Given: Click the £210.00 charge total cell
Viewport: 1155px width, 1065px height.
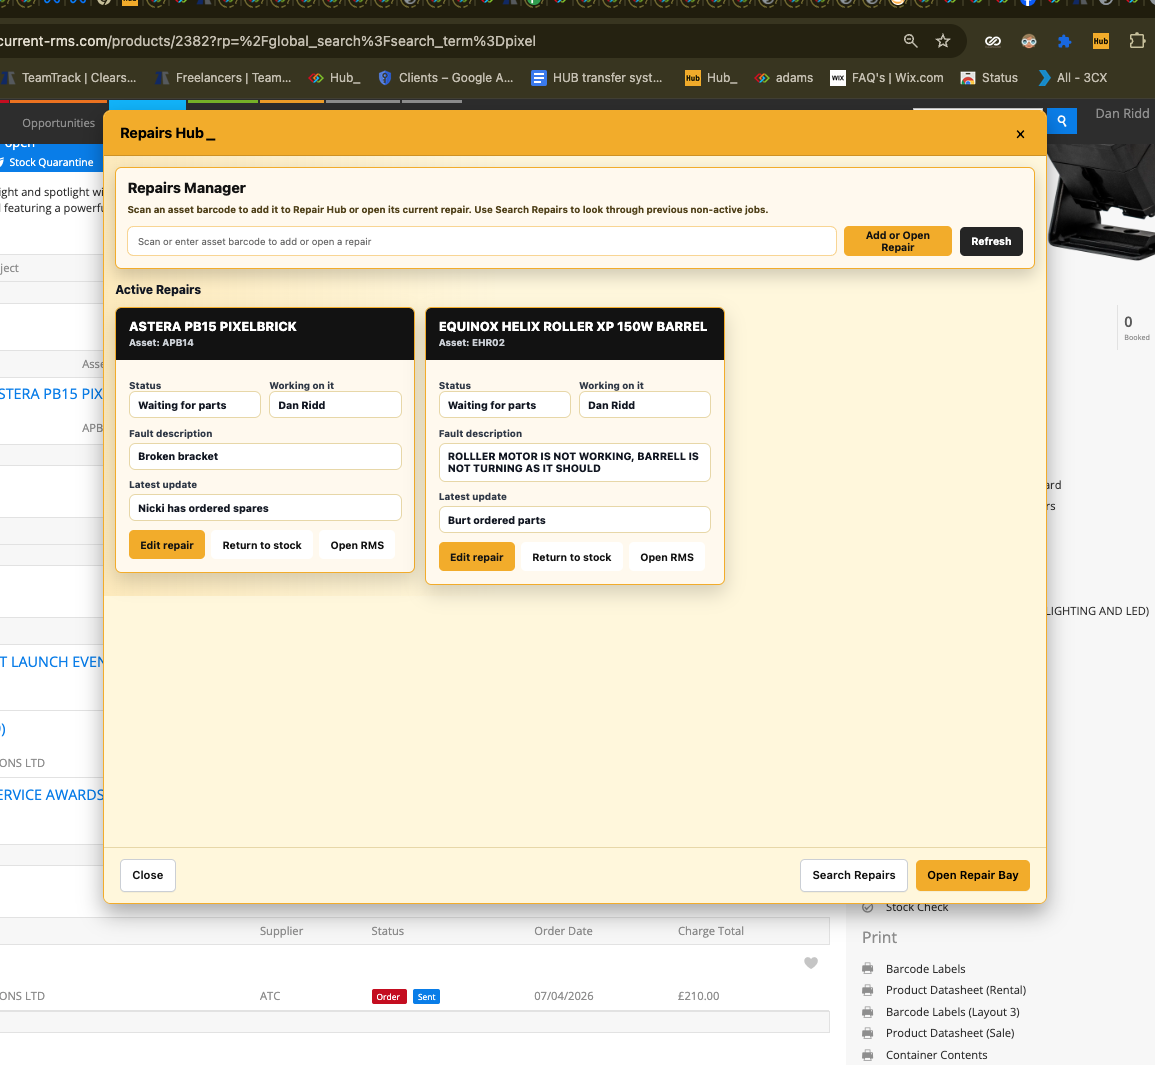Looking at the screenshot, I should 698,997.
